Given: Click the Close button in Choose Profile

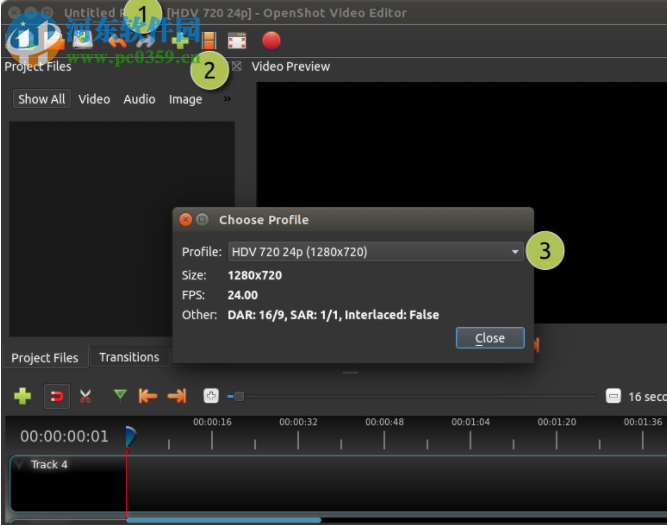Looking at the screenshot, I should click(x=490, y=338).
